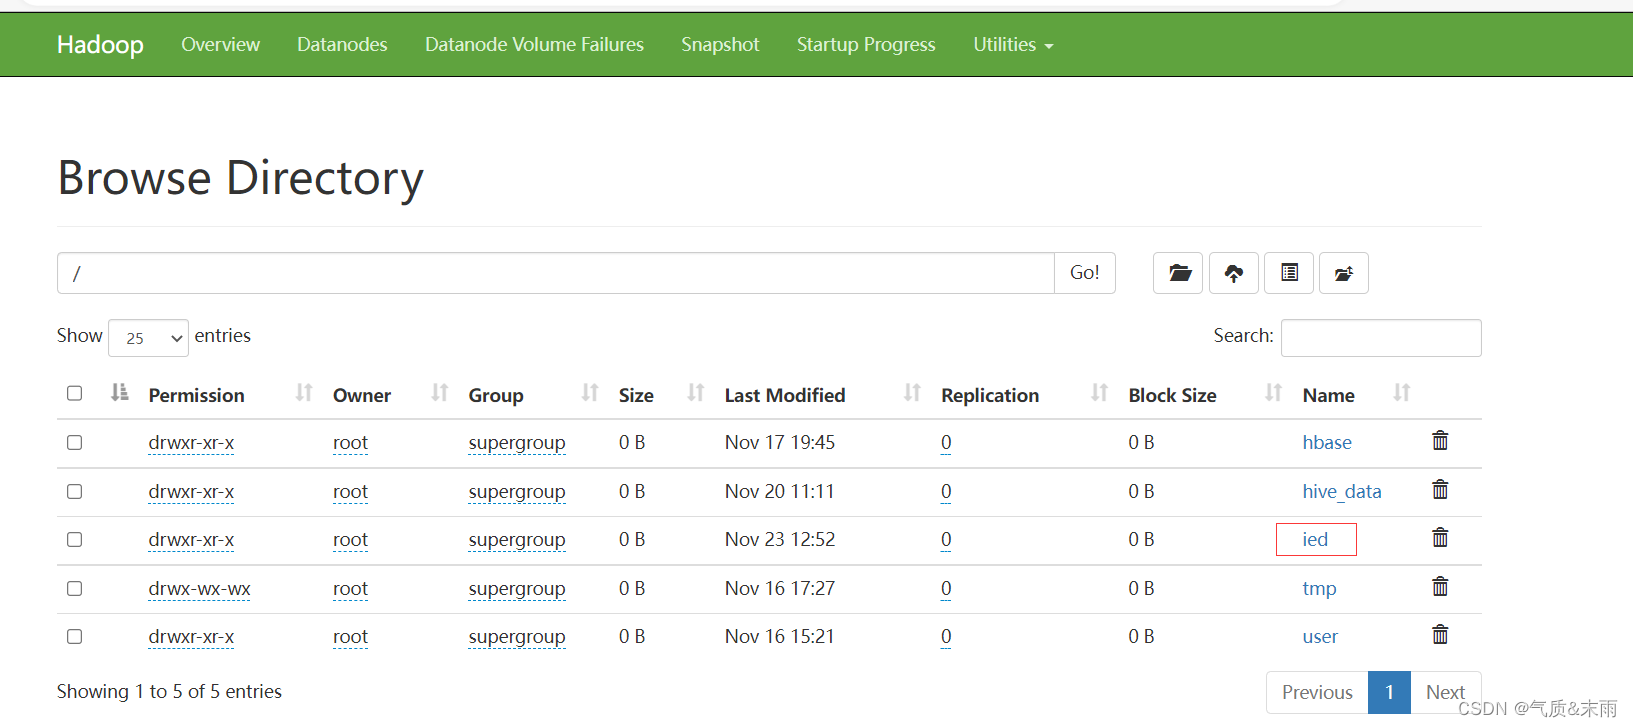1633x727 pixels.
Task: Delete the hive_data directory with trash icon
Action: click(x=1440, y=490)
